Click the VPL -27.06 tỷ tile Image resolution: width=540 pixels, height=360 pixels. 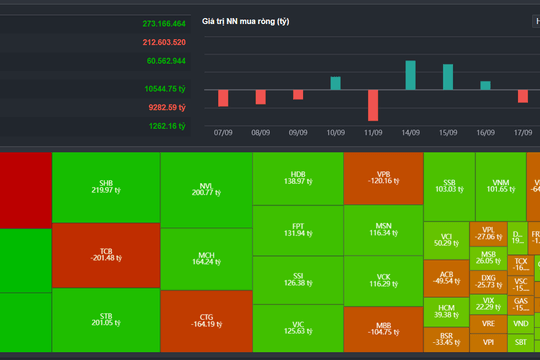pos(488,234)
